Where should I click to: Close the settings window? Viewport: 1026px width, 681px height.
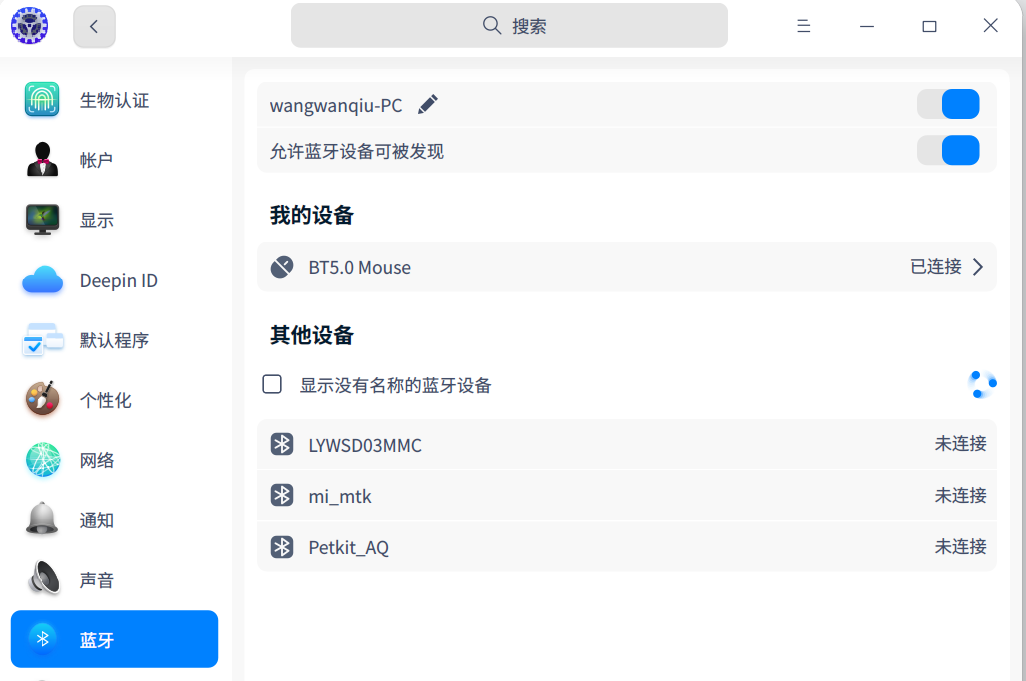991,26
